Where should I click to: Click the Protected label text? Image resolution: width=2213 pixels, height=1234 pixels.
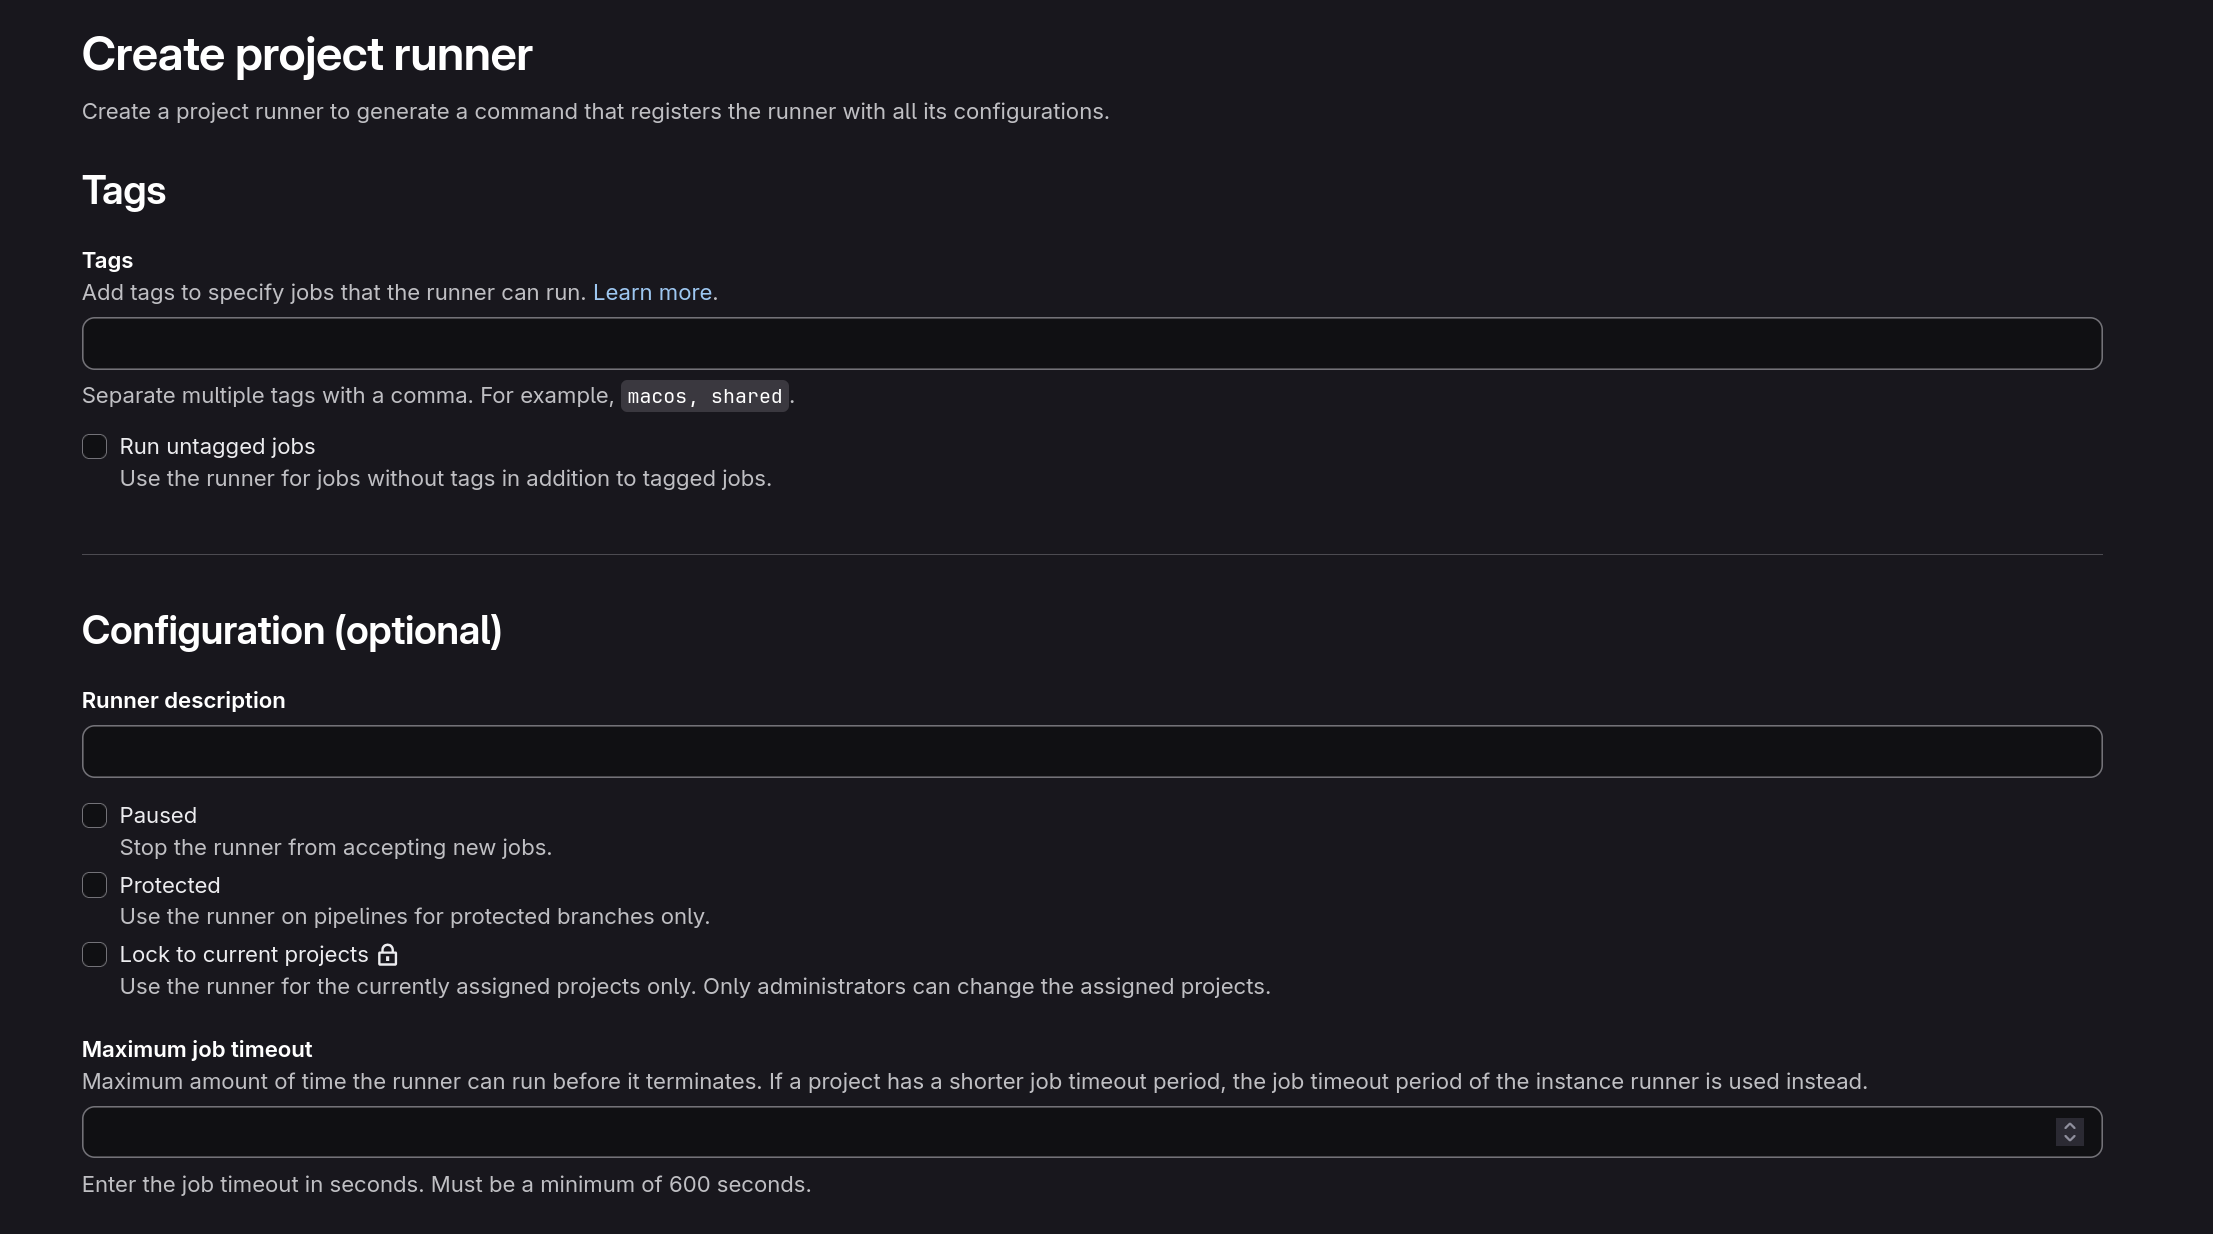tap(169, 885)
